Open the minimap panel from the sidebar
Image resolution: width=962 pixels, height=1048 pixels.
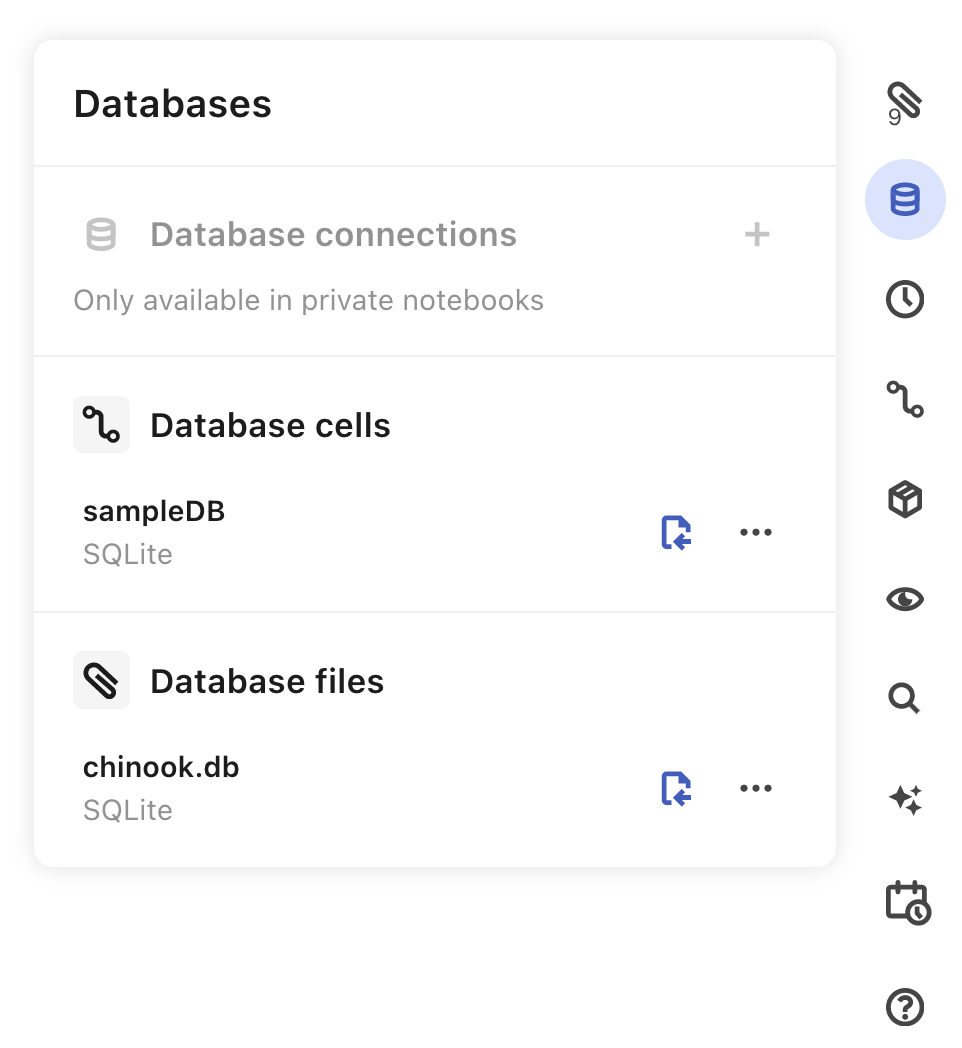click(x=904, y=399)
